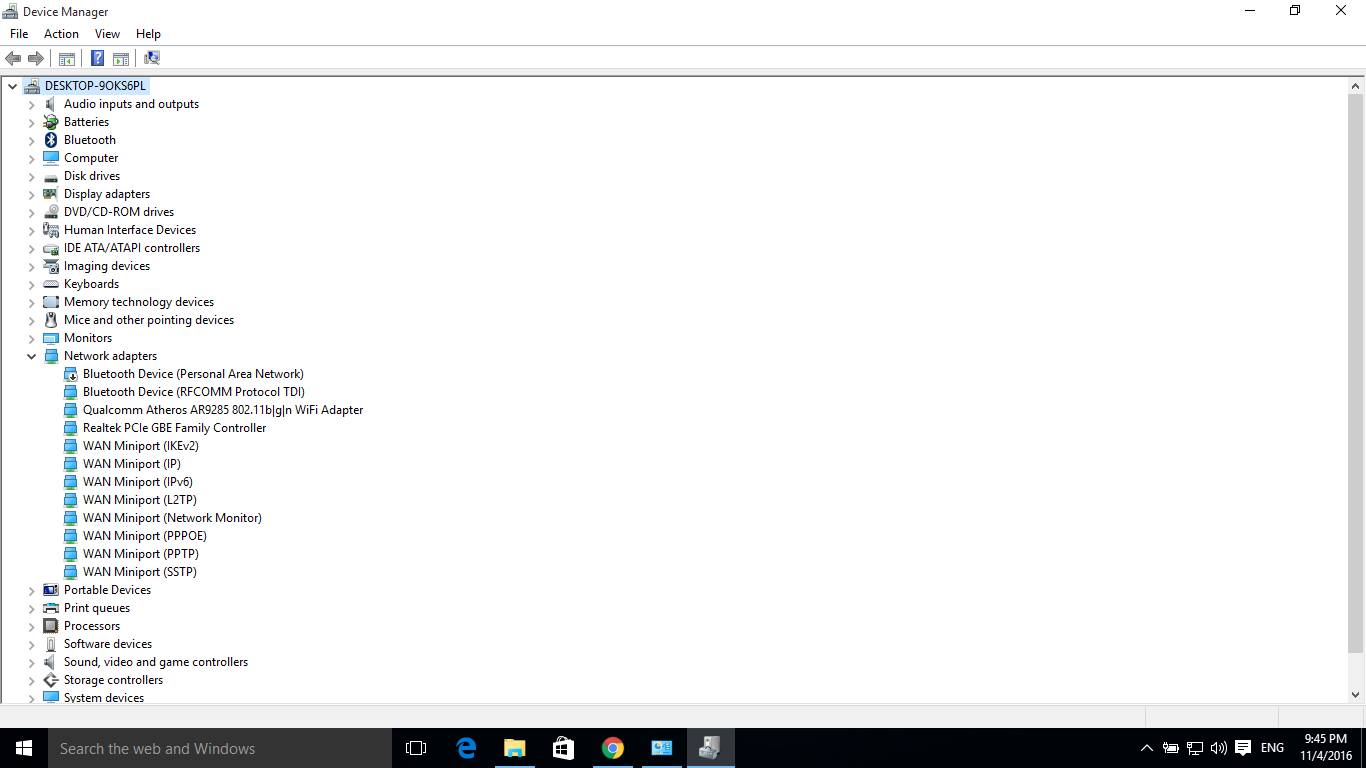Expand the Processors category
Viewport: 1366px width, 768px height.
(31, 626)
